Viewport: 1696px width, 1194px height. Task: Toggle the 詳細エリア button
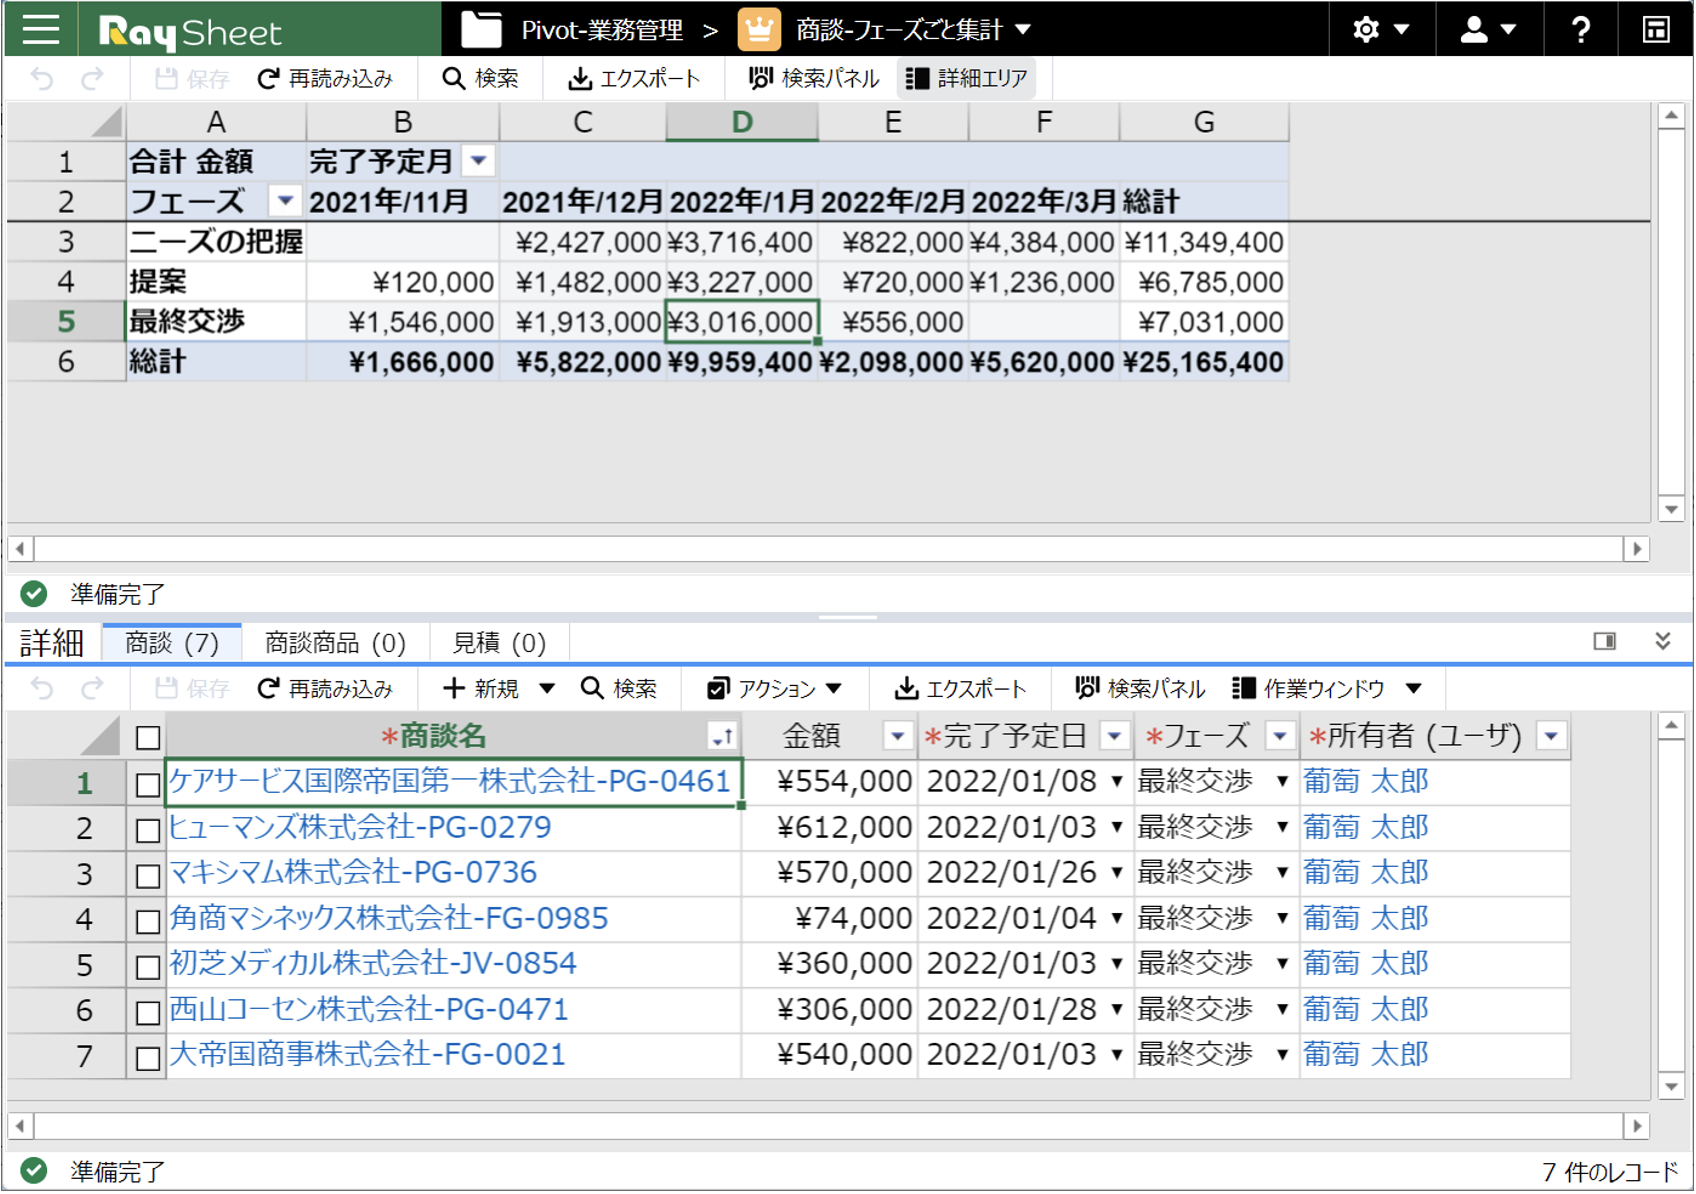pyautogui.click(x=966, y=79)
